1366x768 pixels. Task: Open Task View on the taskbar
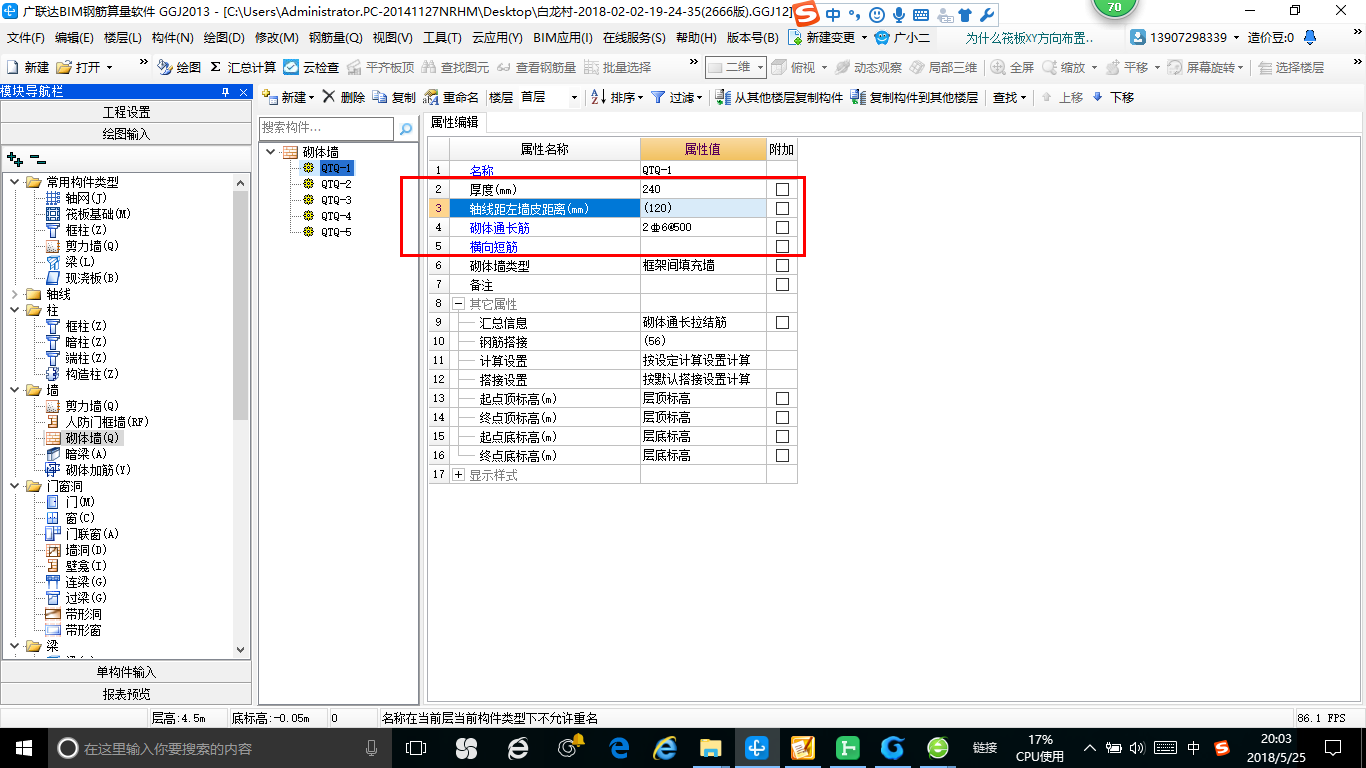coord(416,747)
